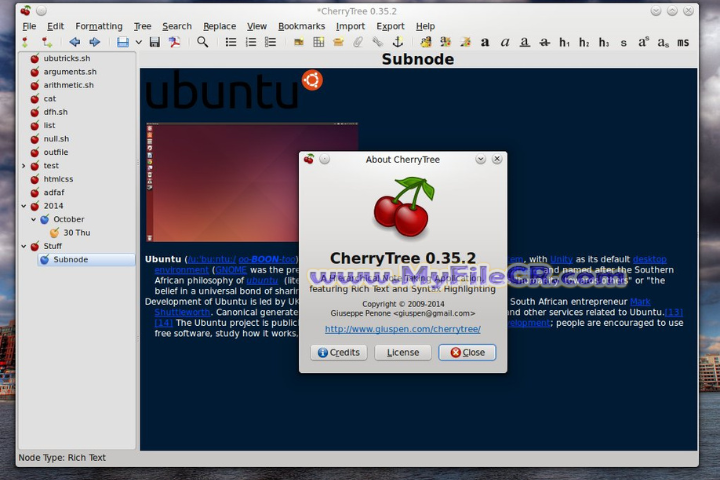Open the Bookmarks menu
This screenshot has height=480, width=720.
pyautogui.click(x=302, y=27)
